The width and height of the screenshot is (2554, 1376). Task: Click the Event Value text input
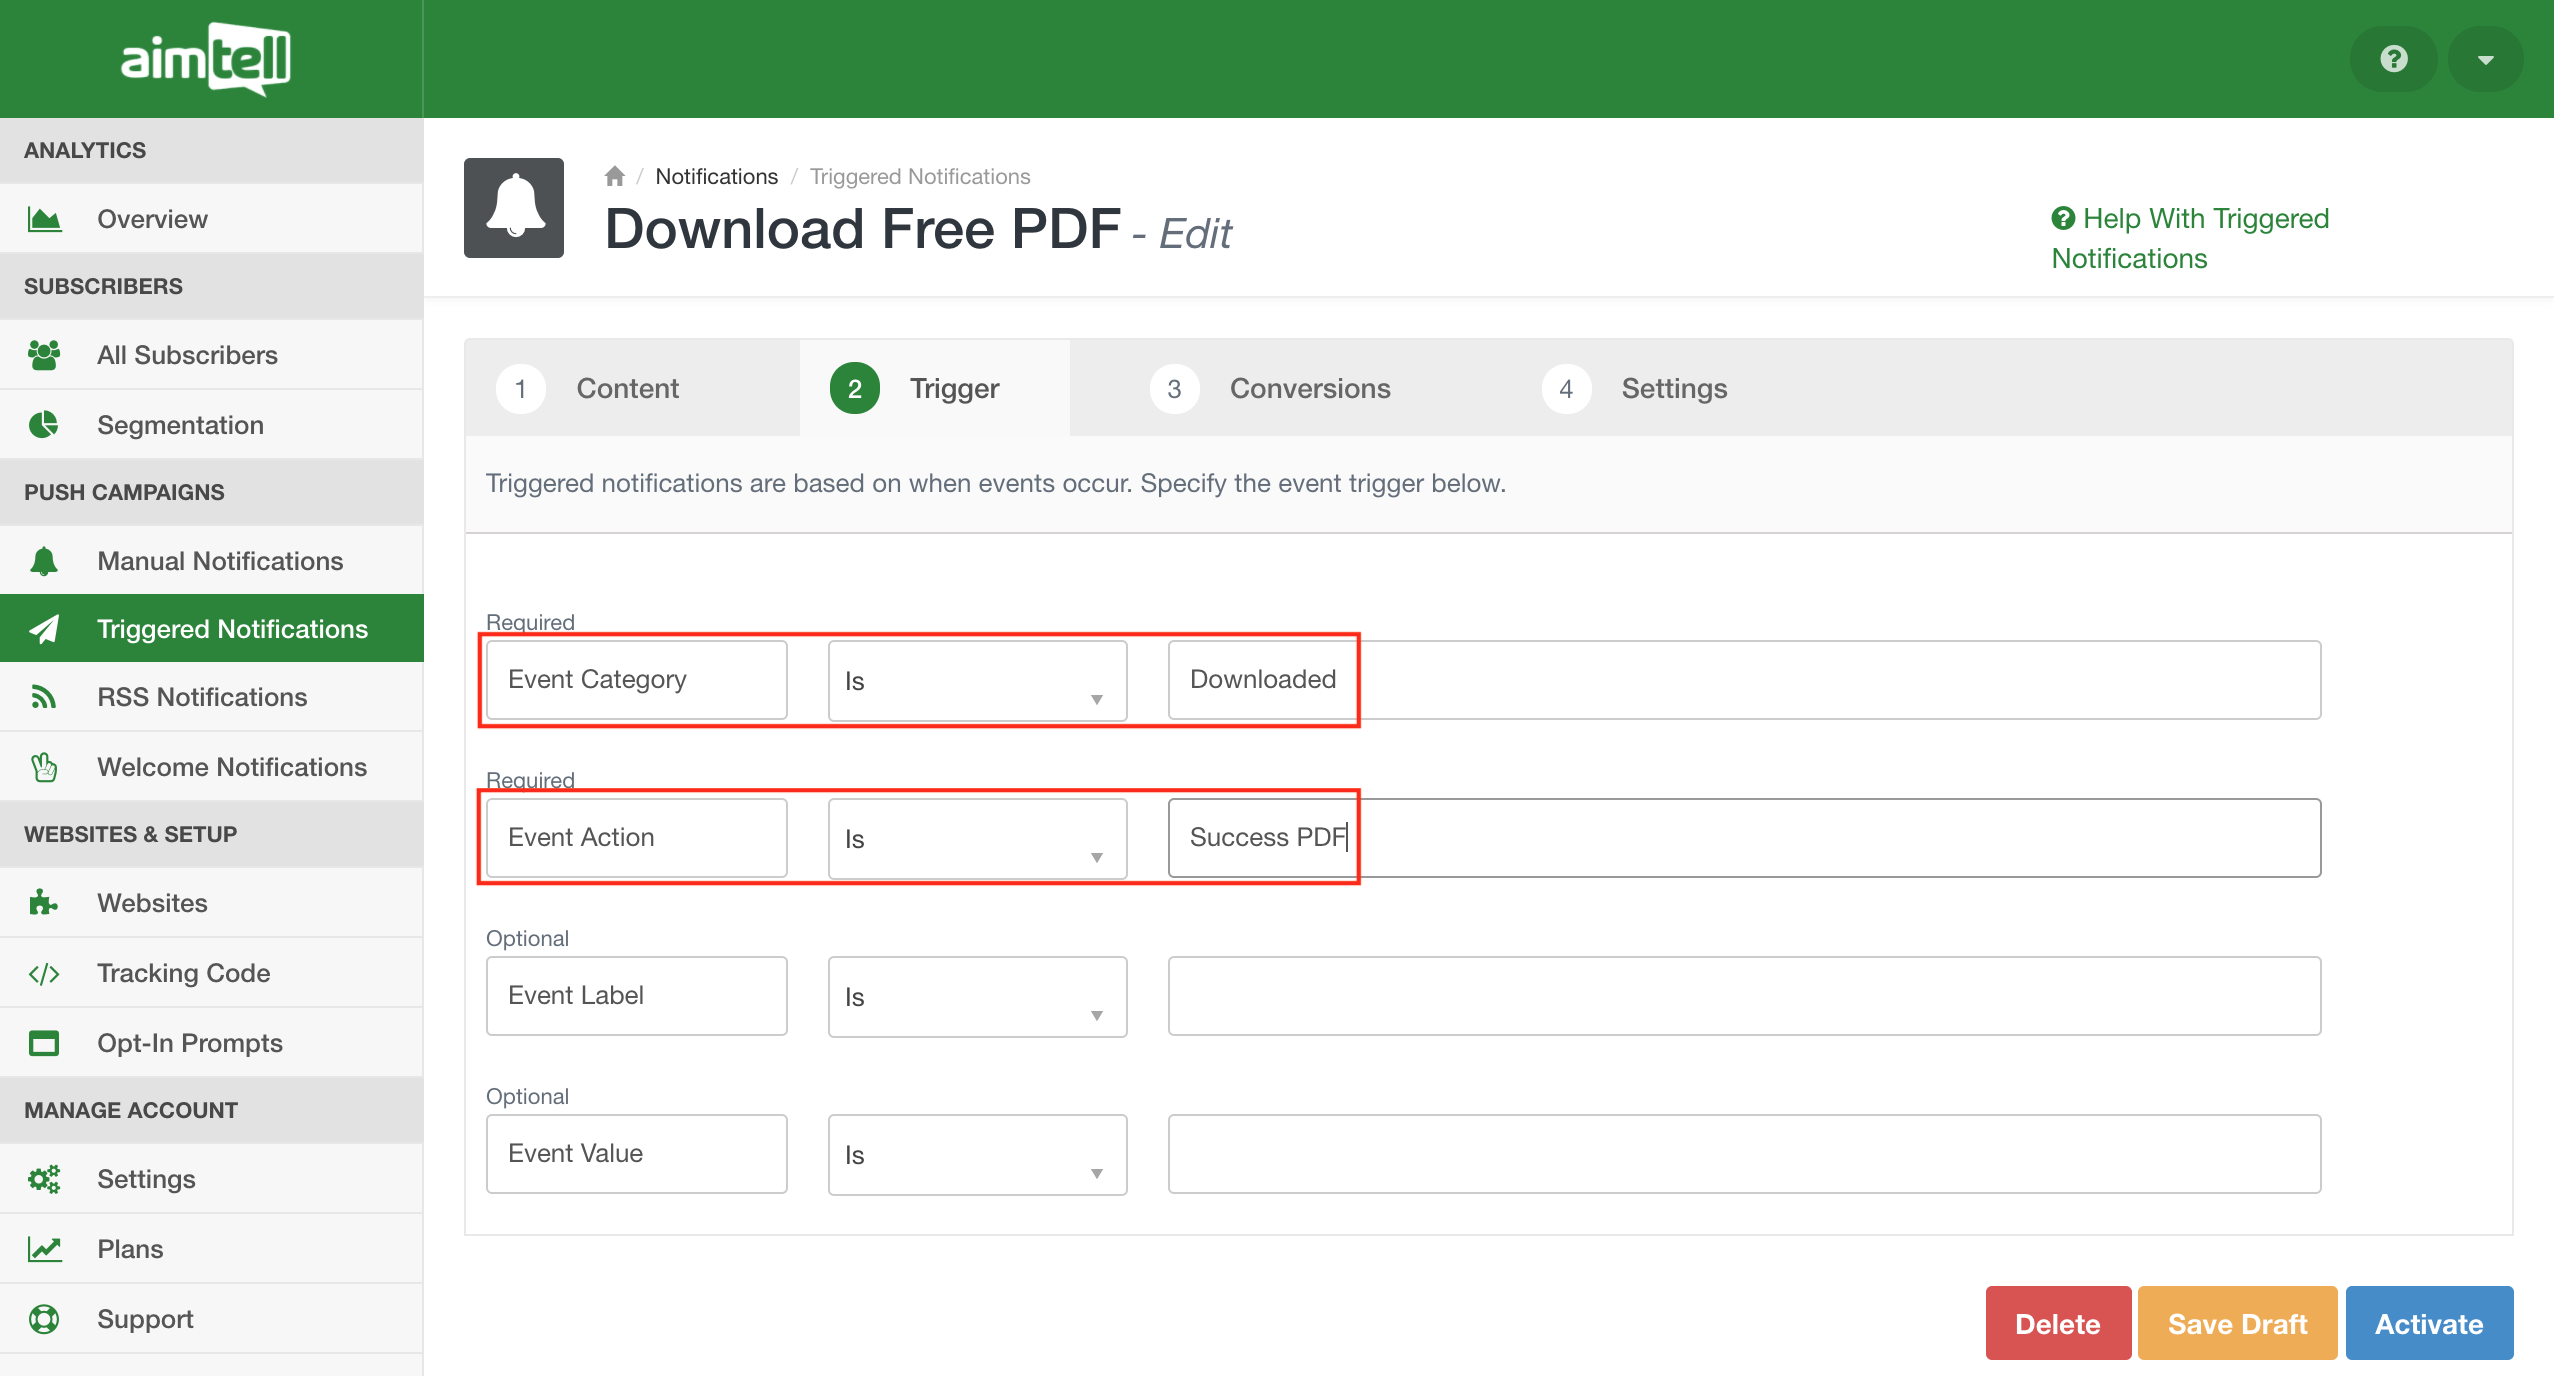click(x=1743, y=1154)
